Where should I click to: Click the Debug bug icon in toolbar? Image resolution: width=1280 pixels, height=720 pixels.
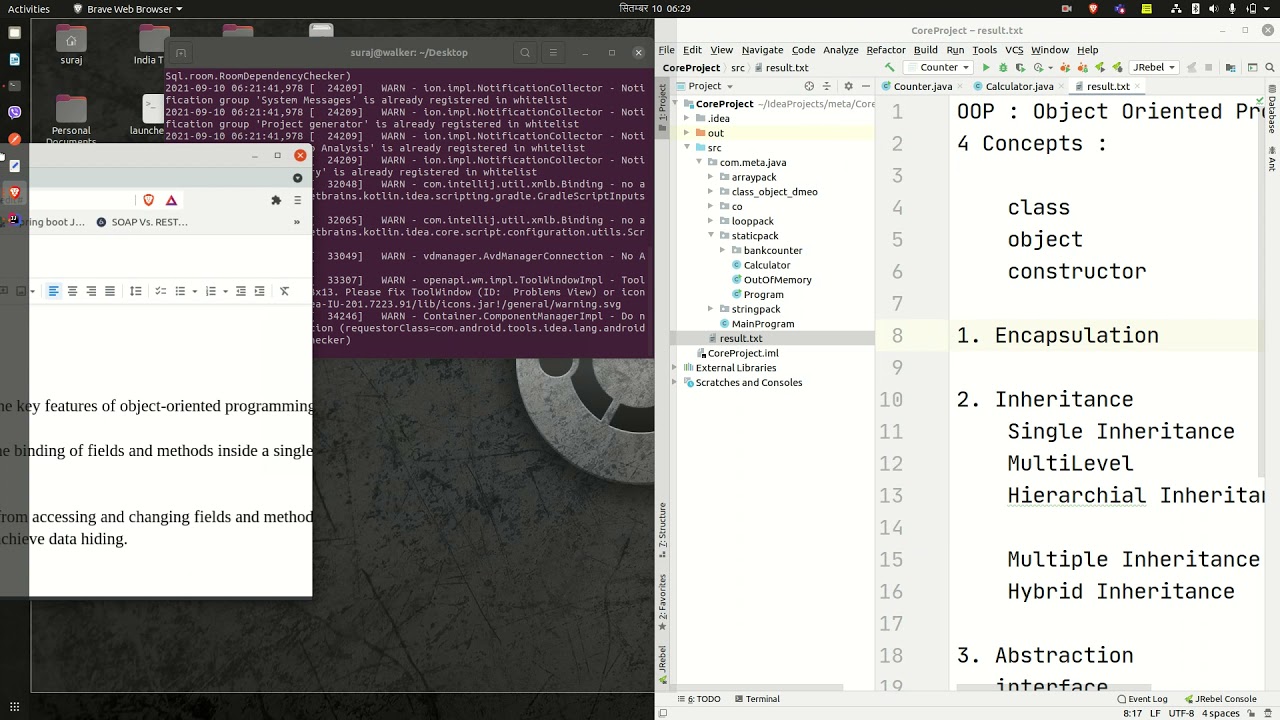(x=1003, y=68)
